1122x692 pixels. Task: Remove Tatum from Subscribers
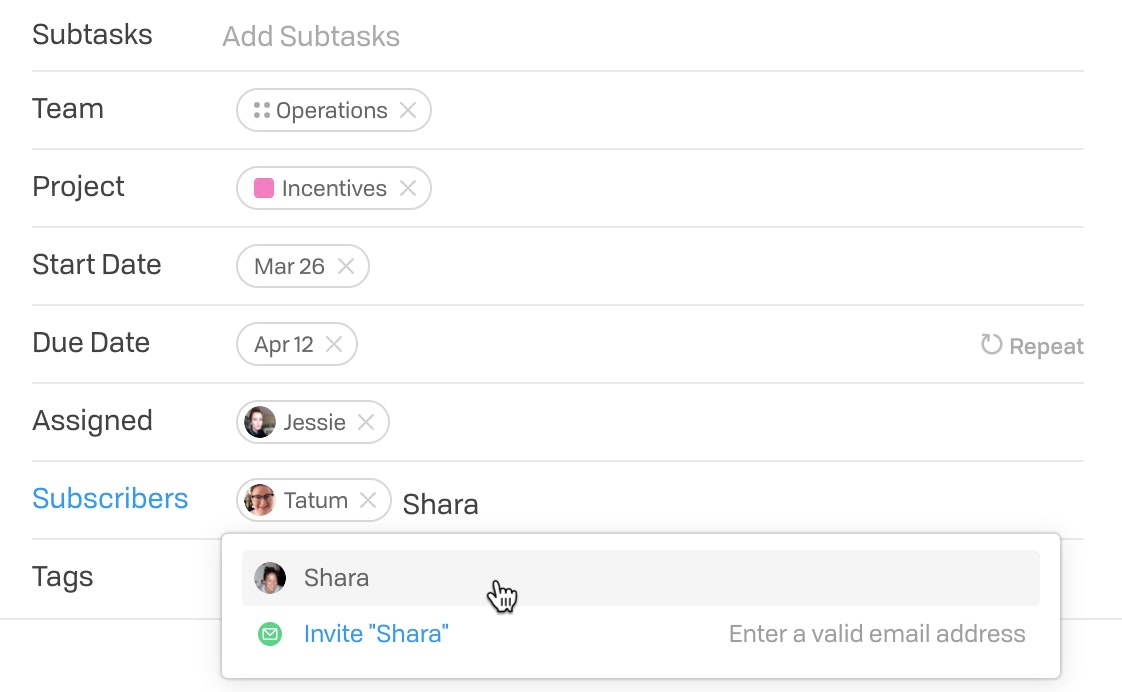click(x=368, y=500)
